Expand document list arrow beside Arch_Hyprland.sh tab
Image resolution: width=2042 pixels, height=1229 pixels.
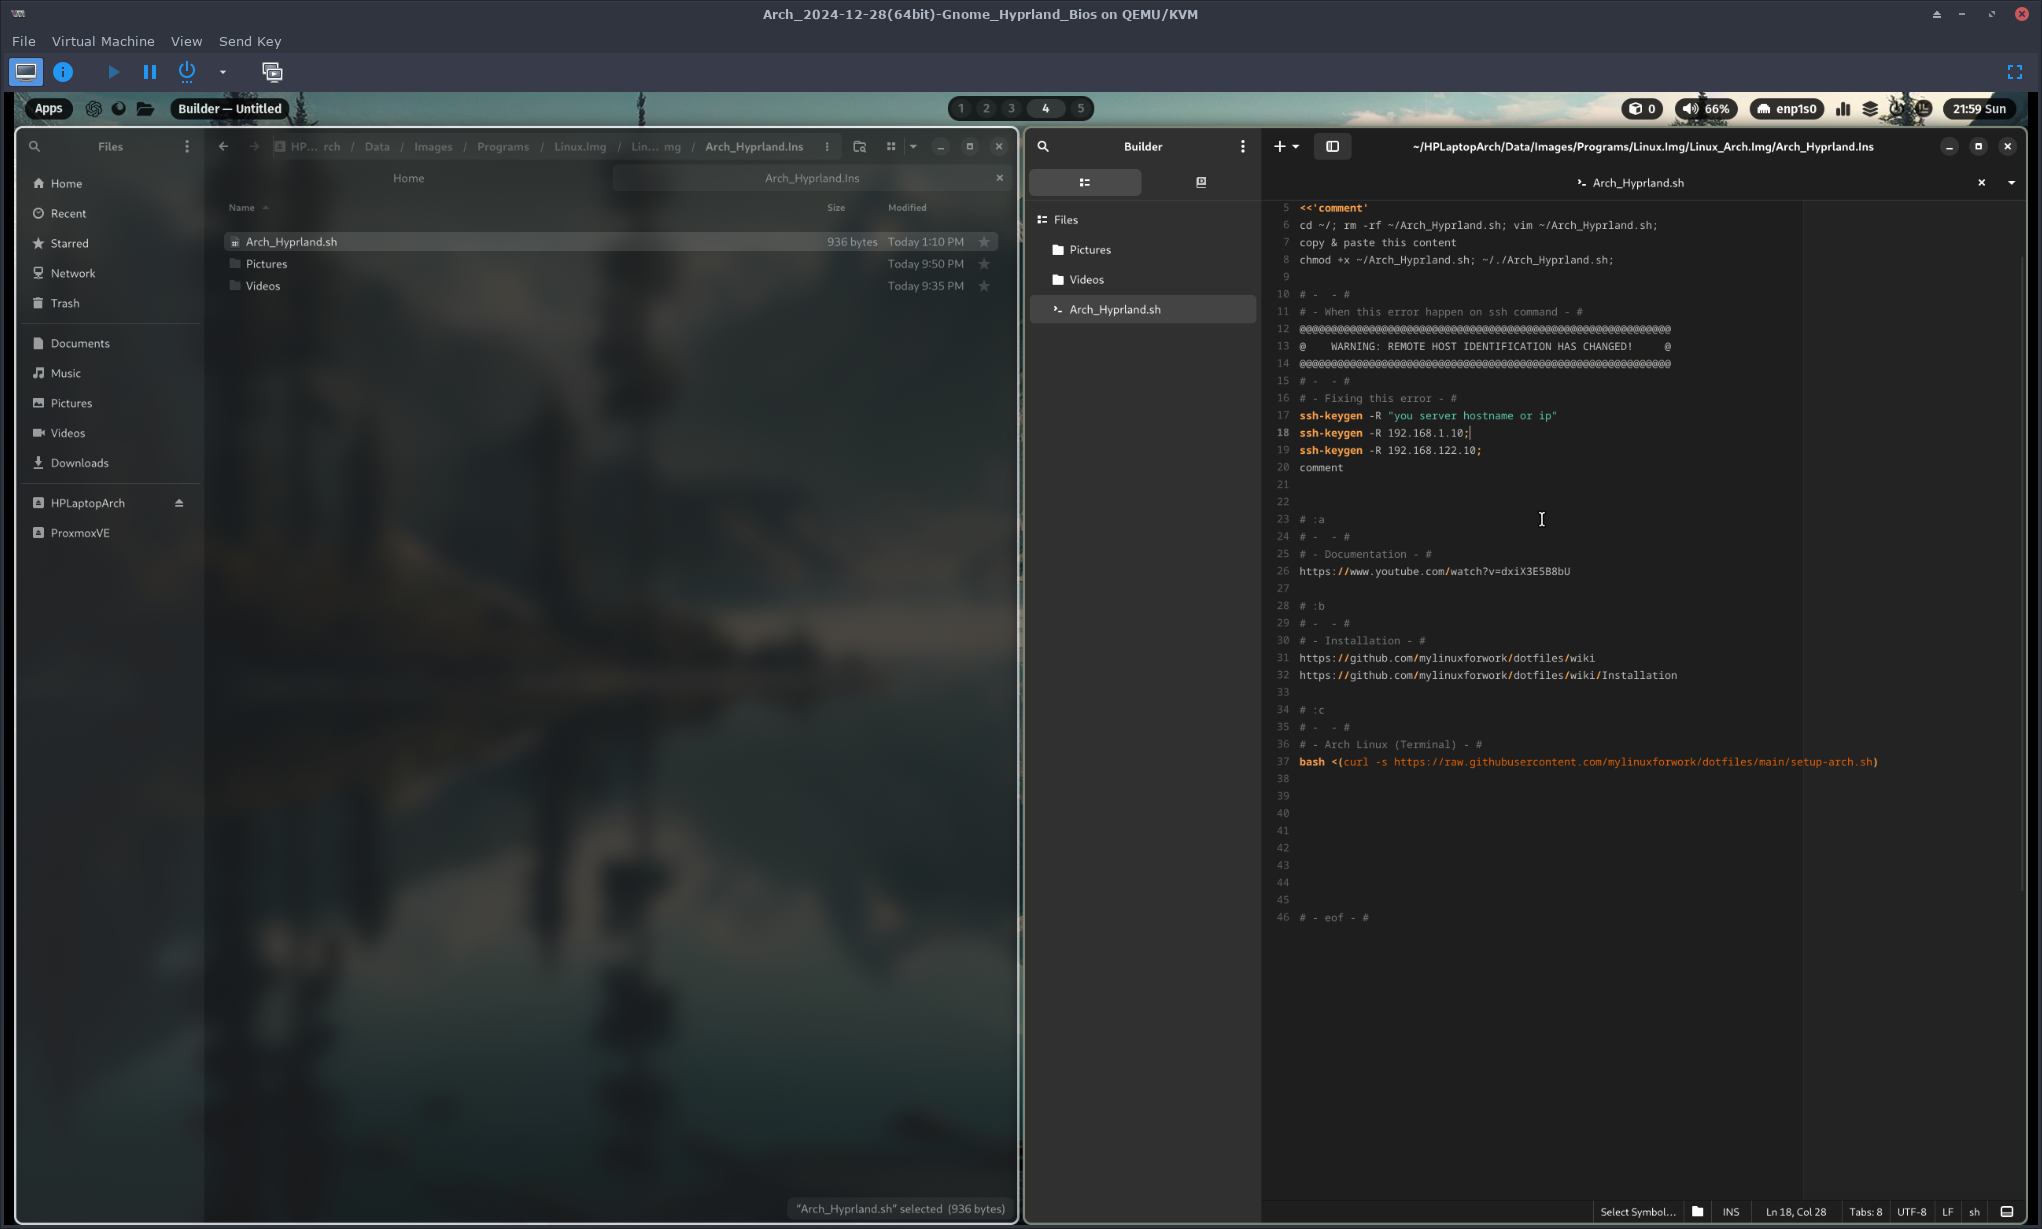[x=2011, y=182]
